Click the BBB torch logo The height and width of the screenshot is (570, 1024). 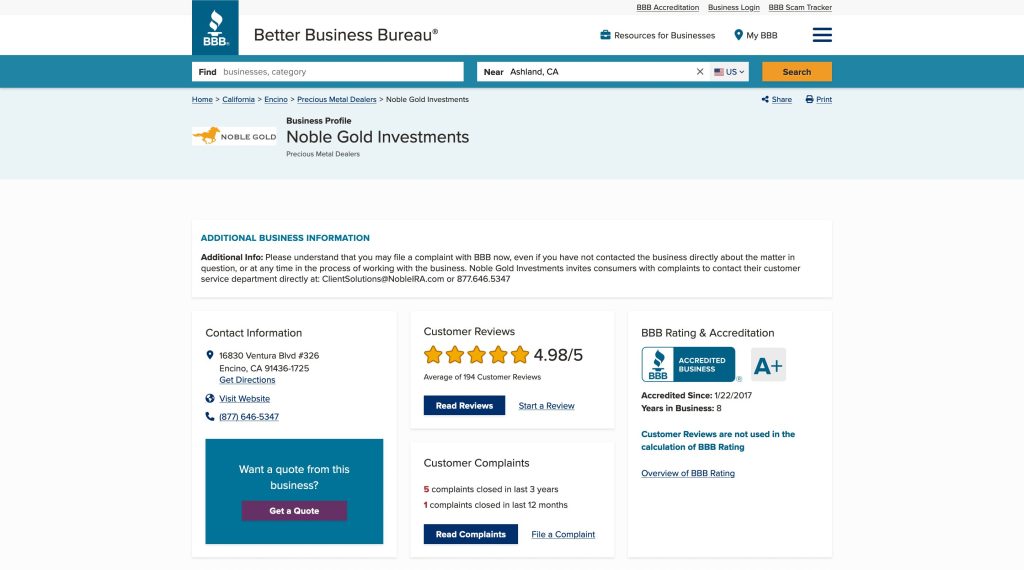pos(215,28)
